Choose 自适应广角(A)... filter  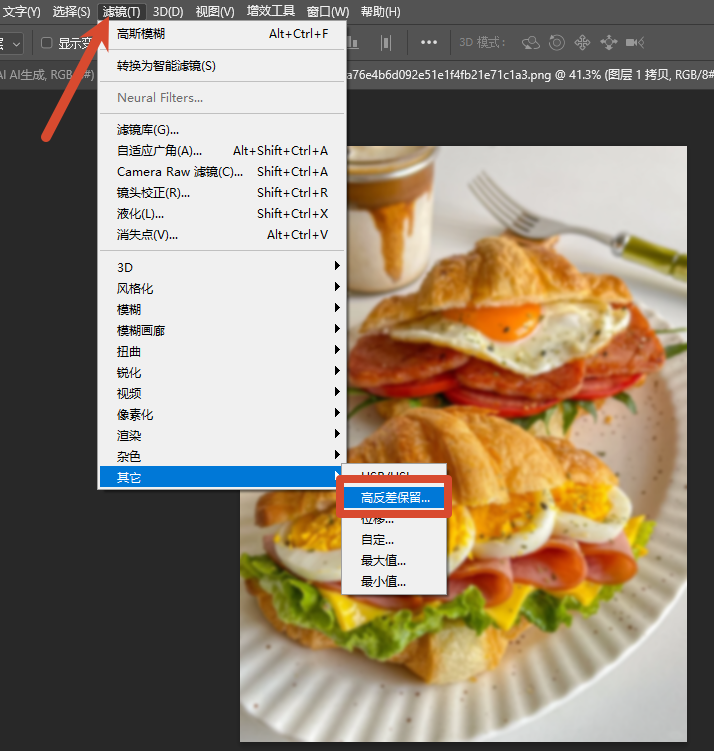click(222, 151)
